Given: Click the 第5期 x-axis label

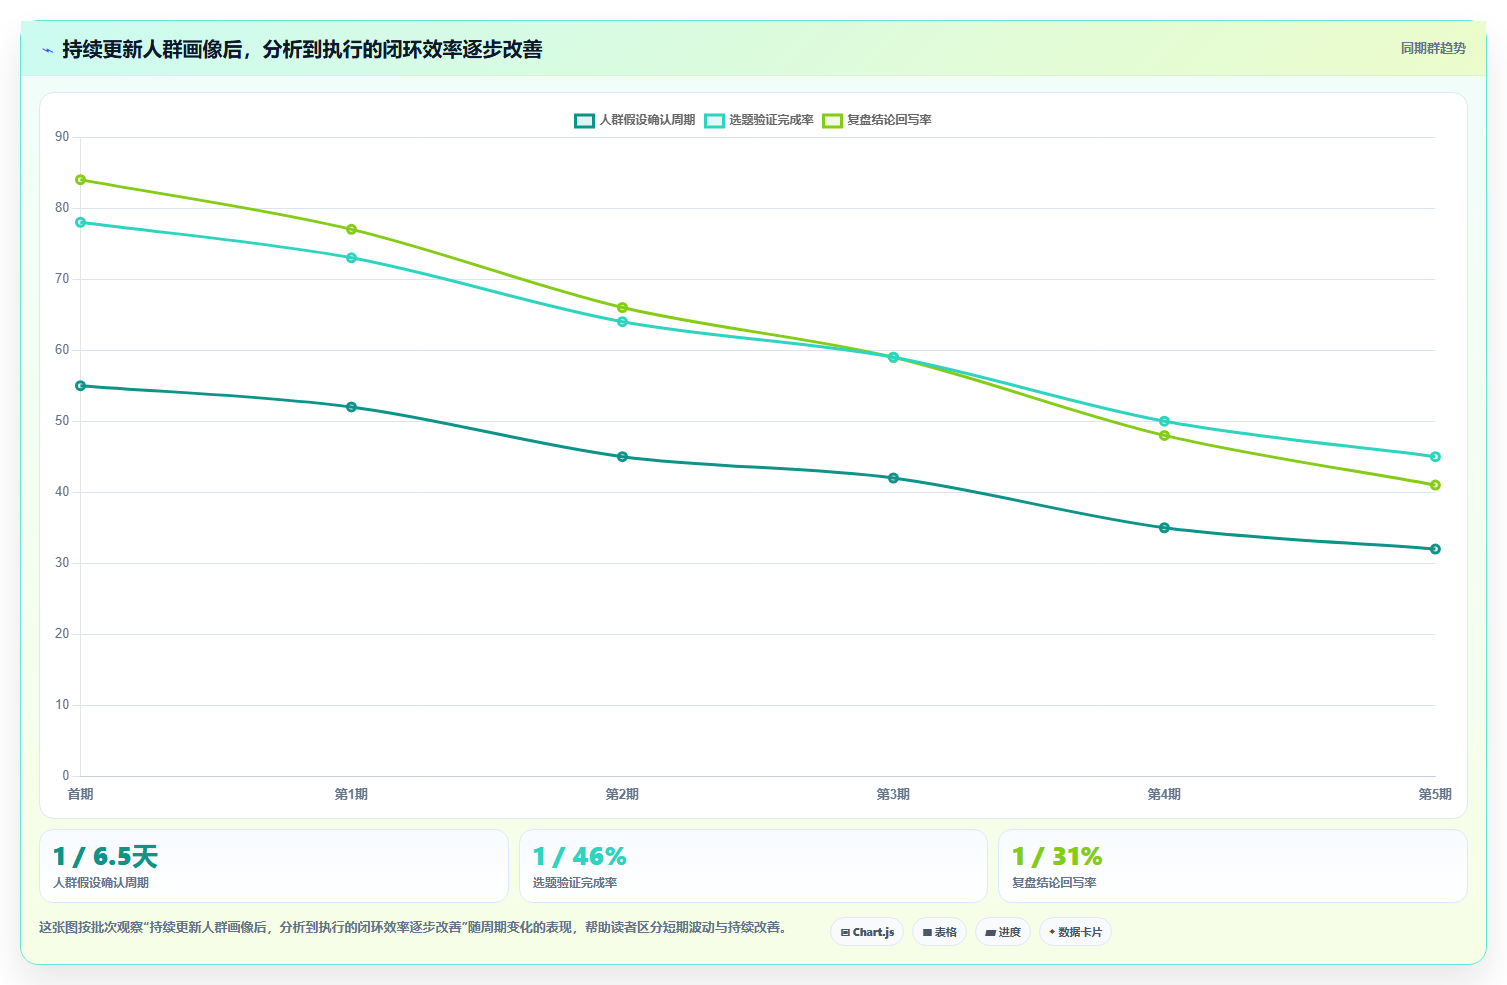Looking at the screenshot, I should [1435, 794].
